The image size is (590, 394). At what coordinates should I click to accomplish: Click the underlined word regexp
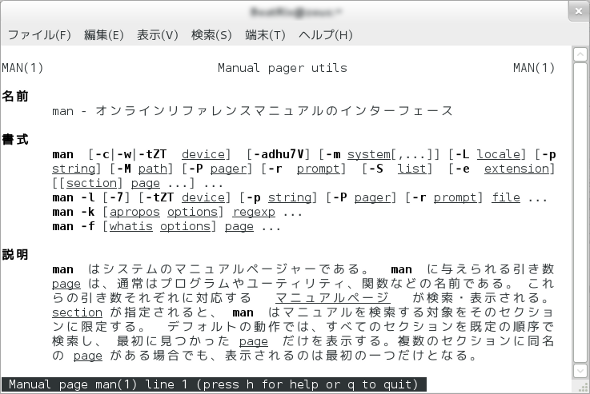tap(254, 212)
